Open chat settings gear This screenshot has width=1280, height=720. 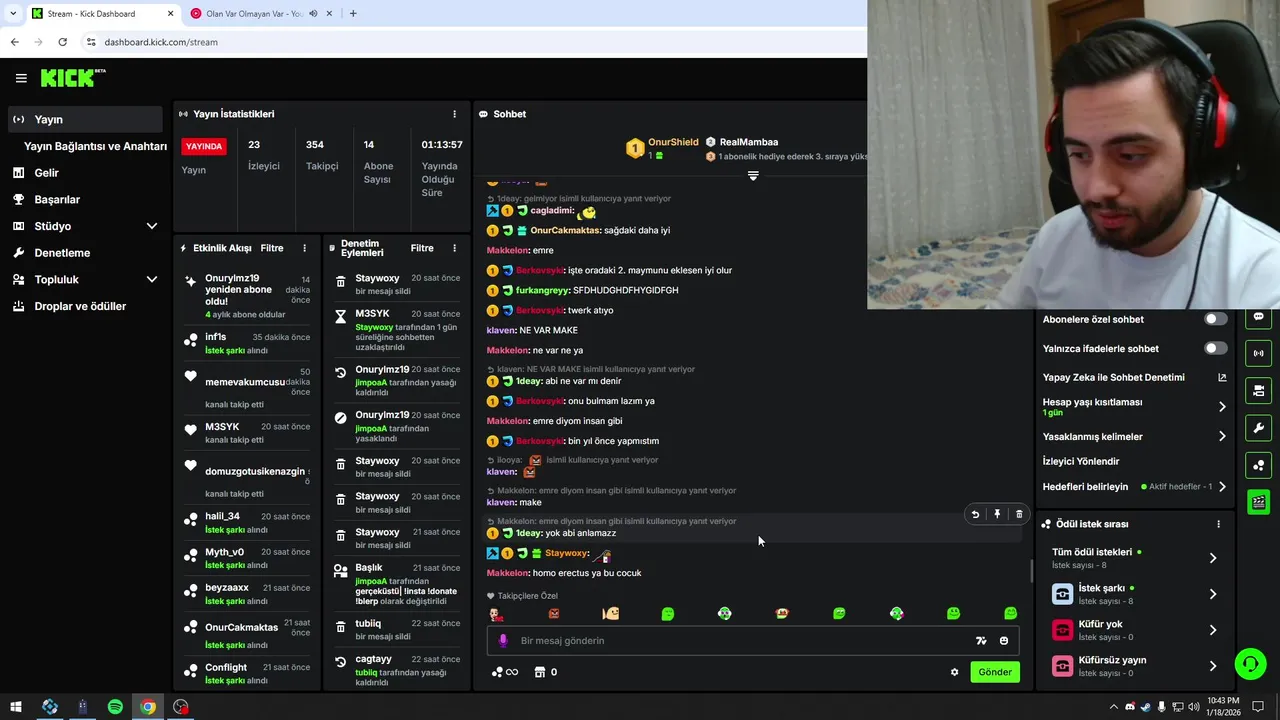point(954,672)
